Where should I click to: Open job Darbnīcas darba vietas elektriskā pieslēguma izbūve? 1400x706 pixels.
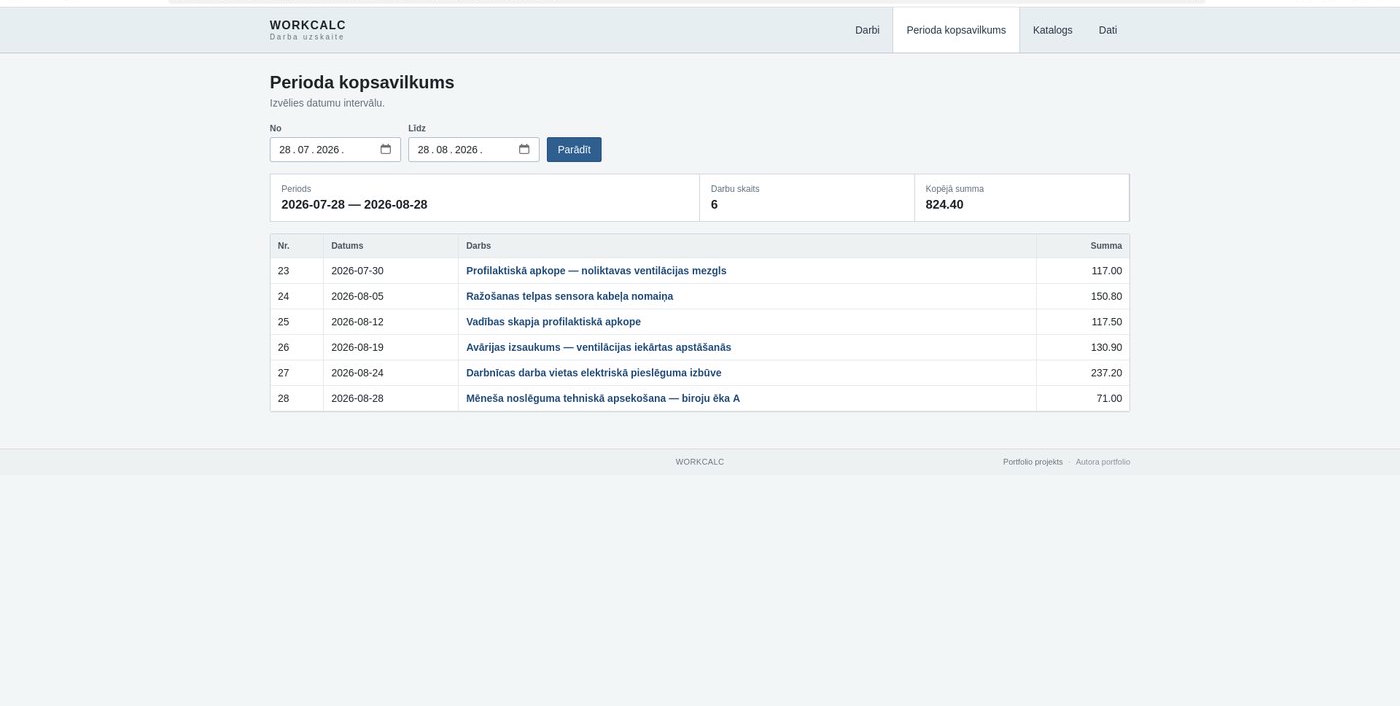[x=593, y=373]
